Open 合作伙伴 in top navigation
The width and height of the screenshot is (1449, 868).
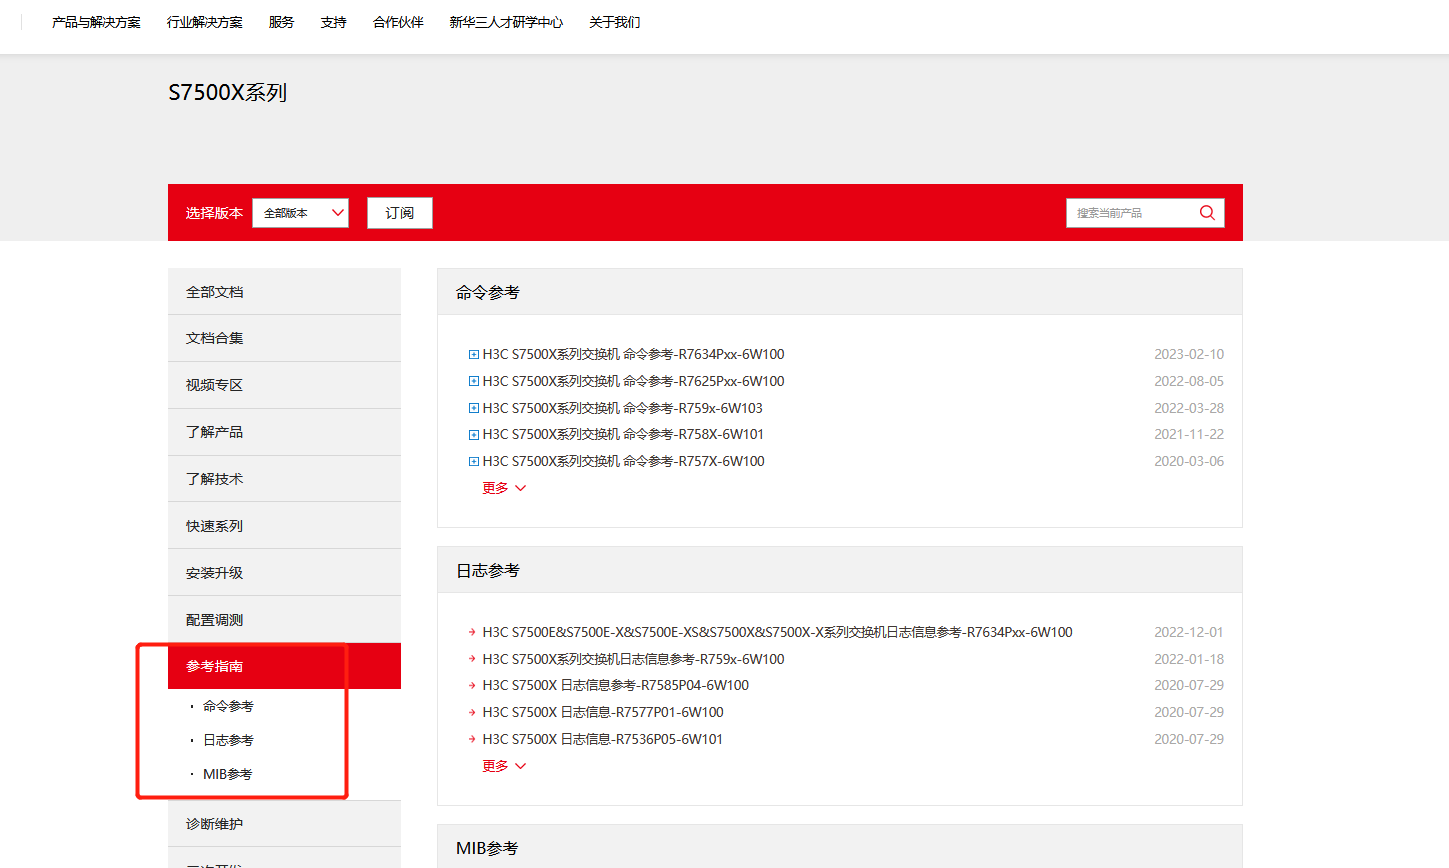coord(398,22)
